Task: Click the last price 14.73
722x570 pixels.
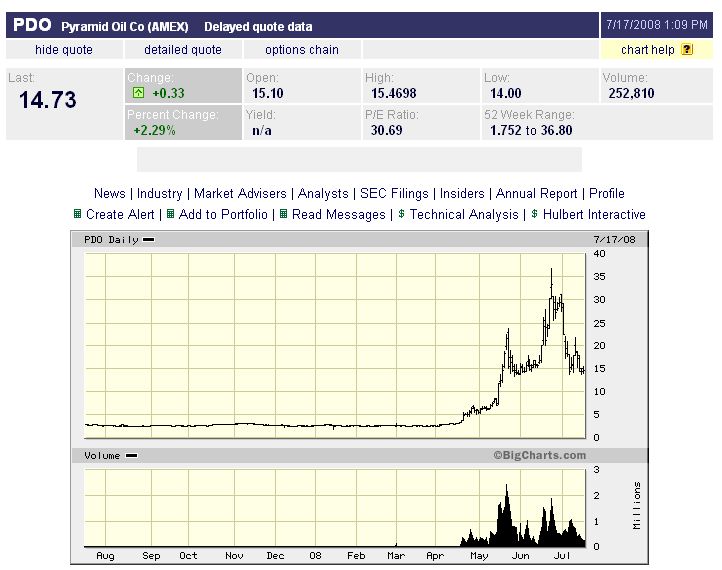Action: click(48, 100)
